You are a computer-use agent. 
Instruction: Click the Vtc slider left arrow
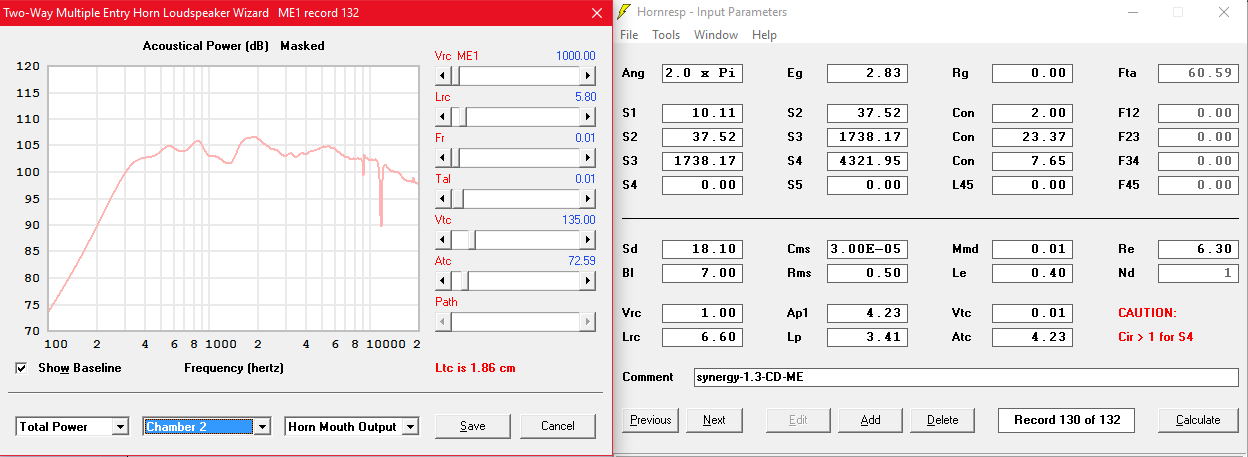[x=444, y=240]
